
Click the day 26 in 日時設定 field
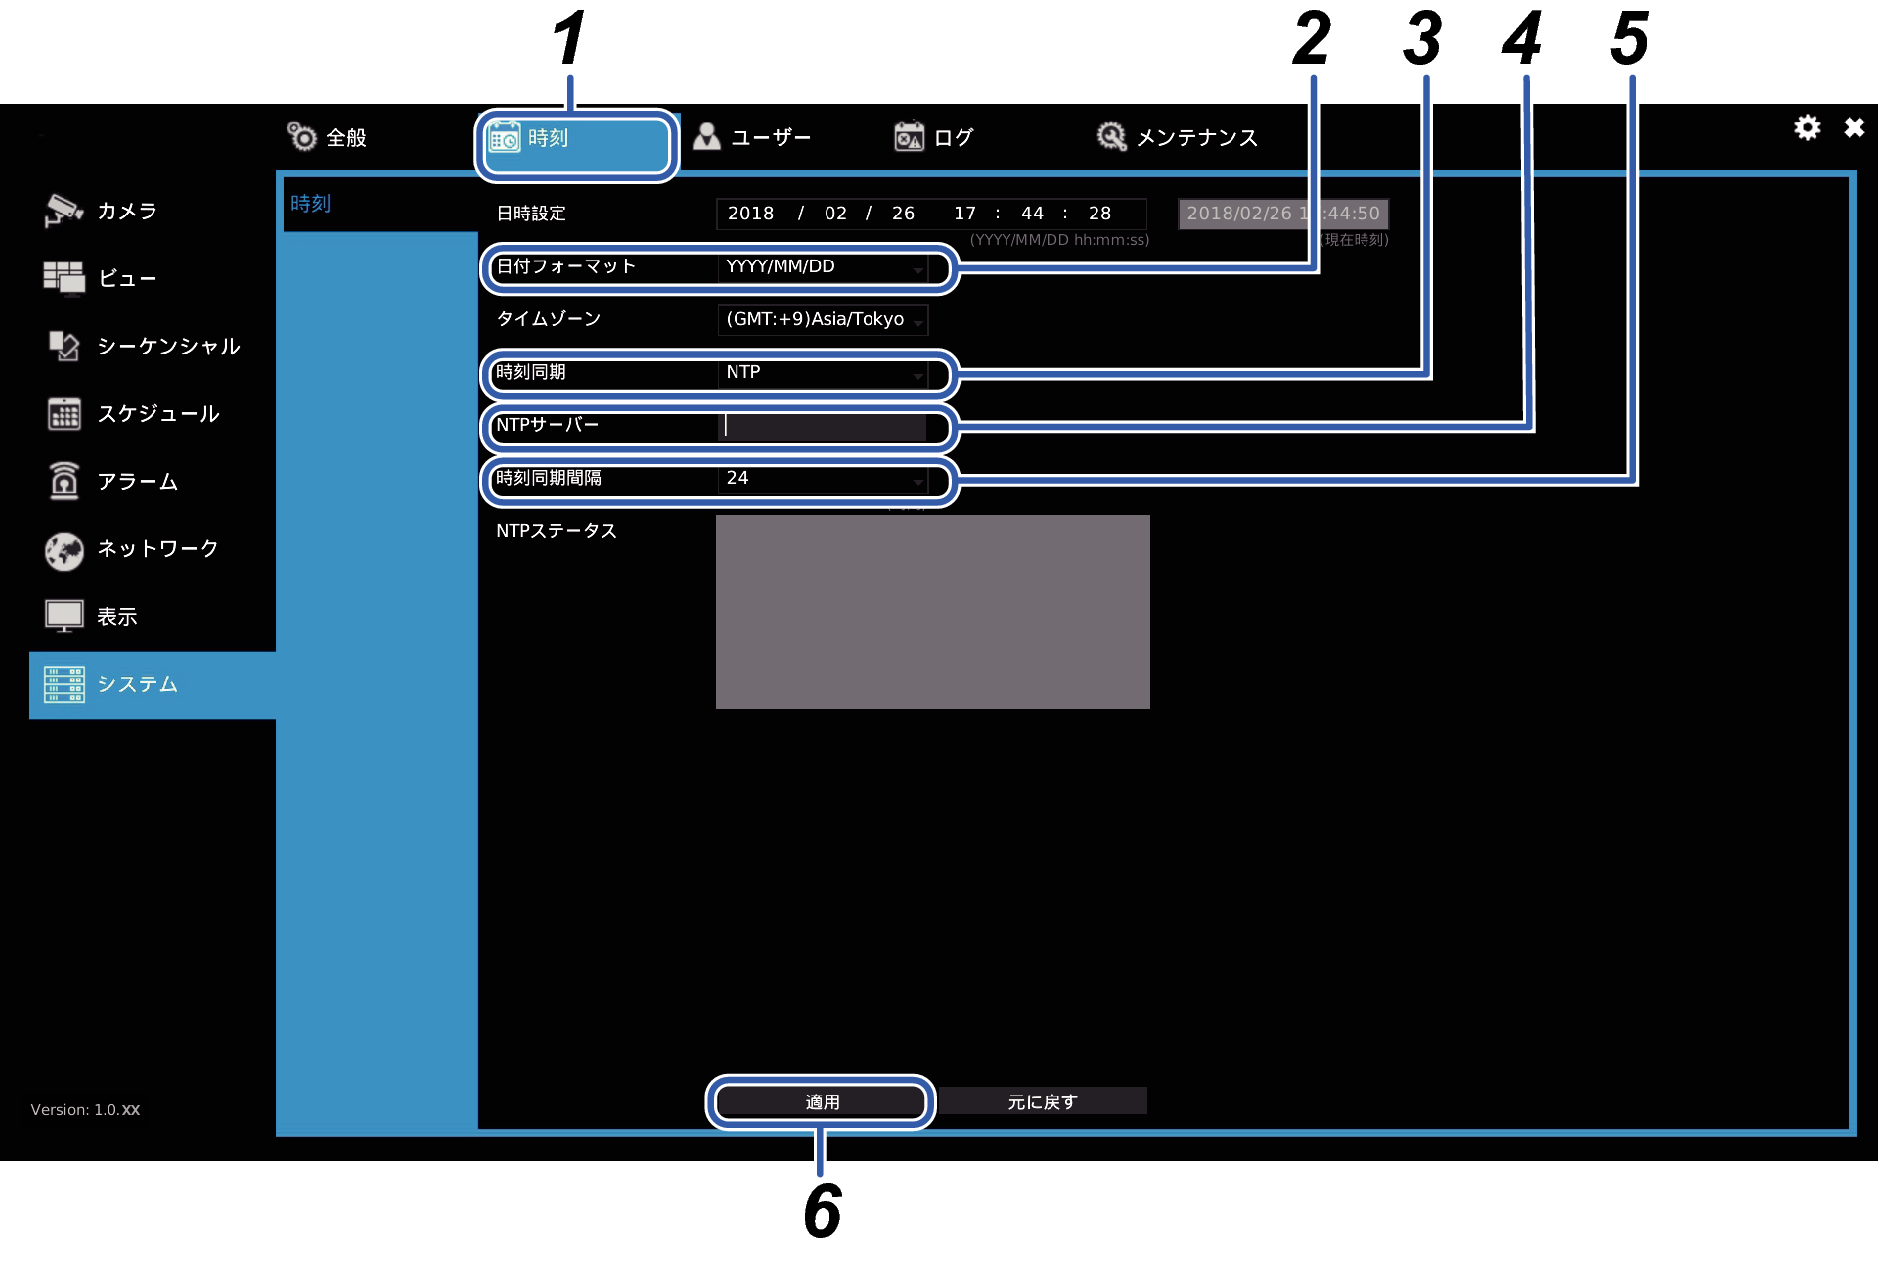pyautogui.click(x=903, y=213)
